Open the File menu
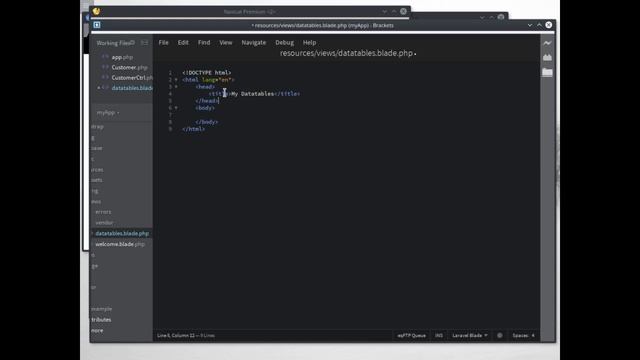Image resolution: width=640 pixels, height=360 pixels. click(163, 42)
